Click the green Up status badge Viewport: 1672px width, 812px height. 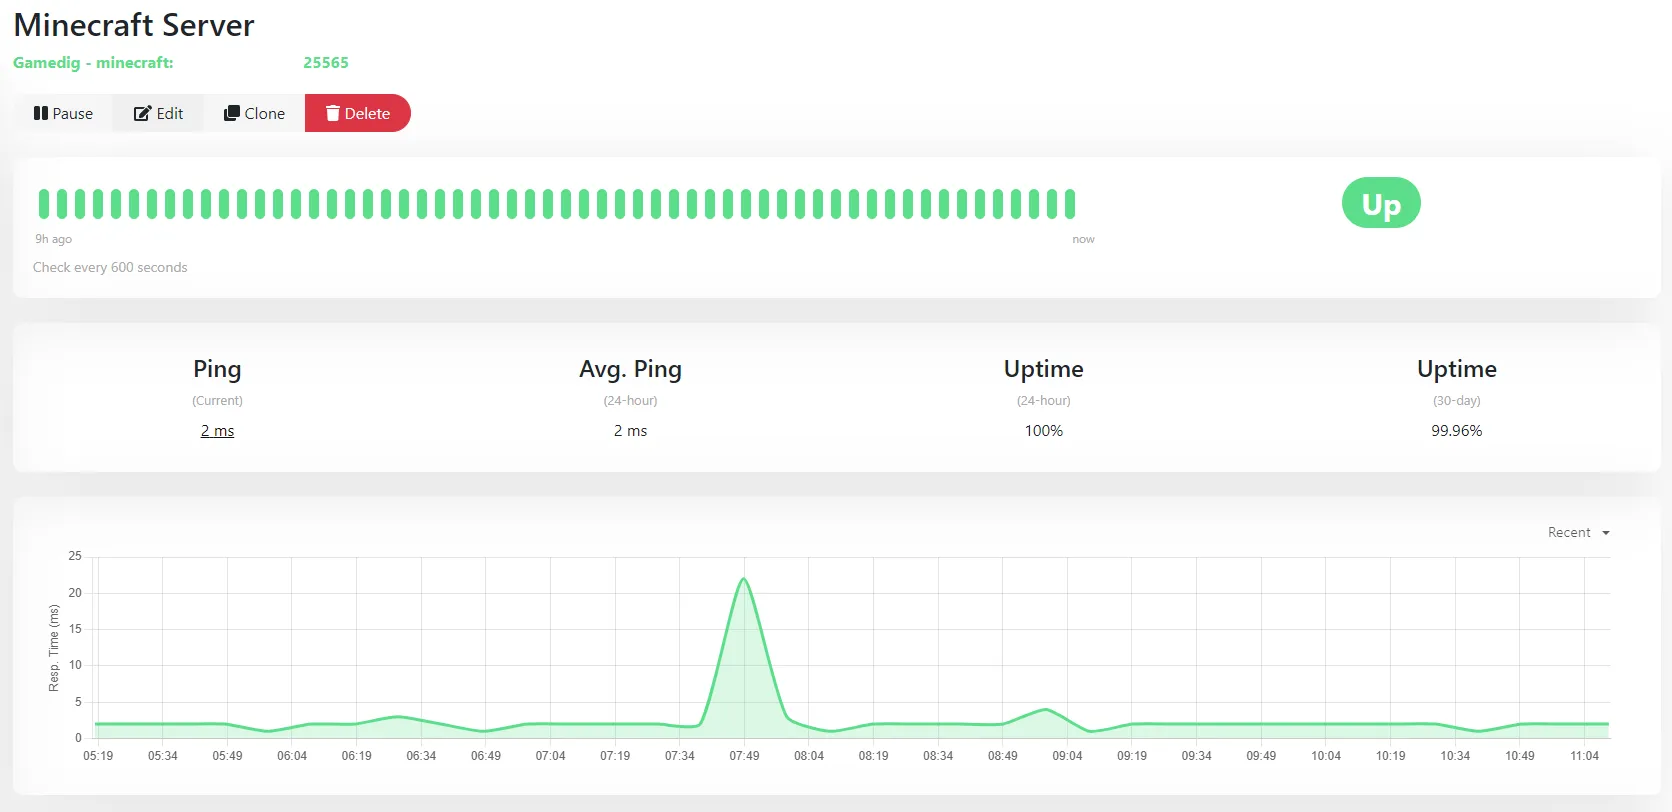point(1381,203)
